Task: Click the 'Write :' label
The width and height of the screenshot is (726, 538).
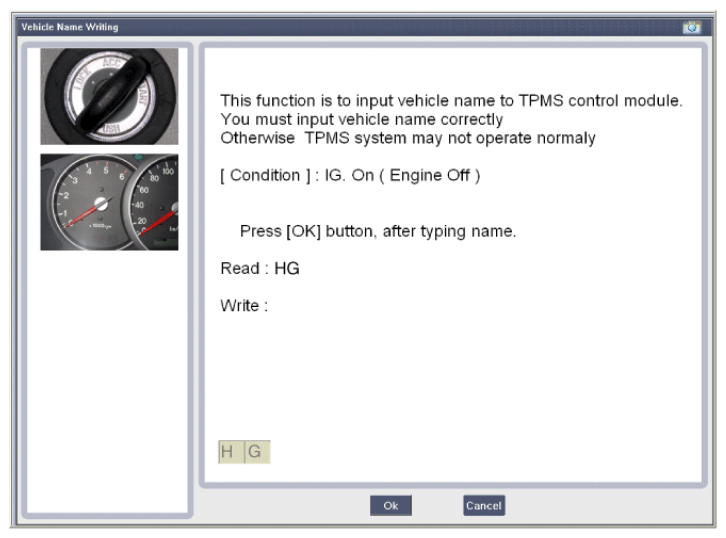Action: (244, 306)
